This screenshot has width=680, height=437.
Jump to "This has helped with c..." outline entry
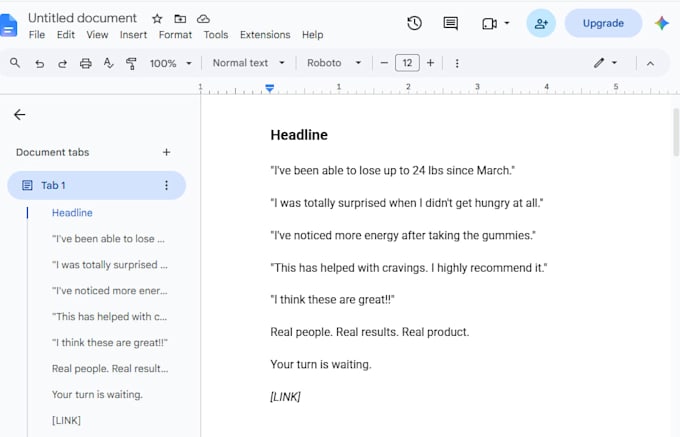(109, 317)
